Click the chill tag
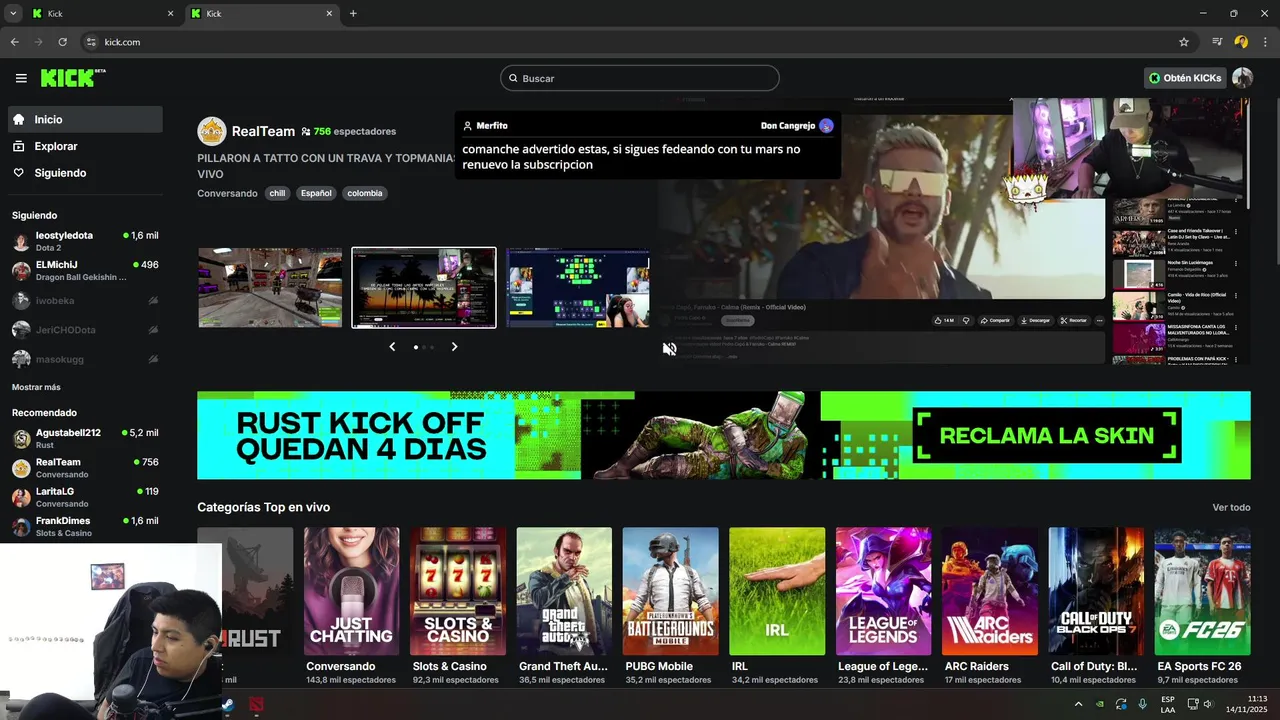1280x720 pixels. click(277, 193)
